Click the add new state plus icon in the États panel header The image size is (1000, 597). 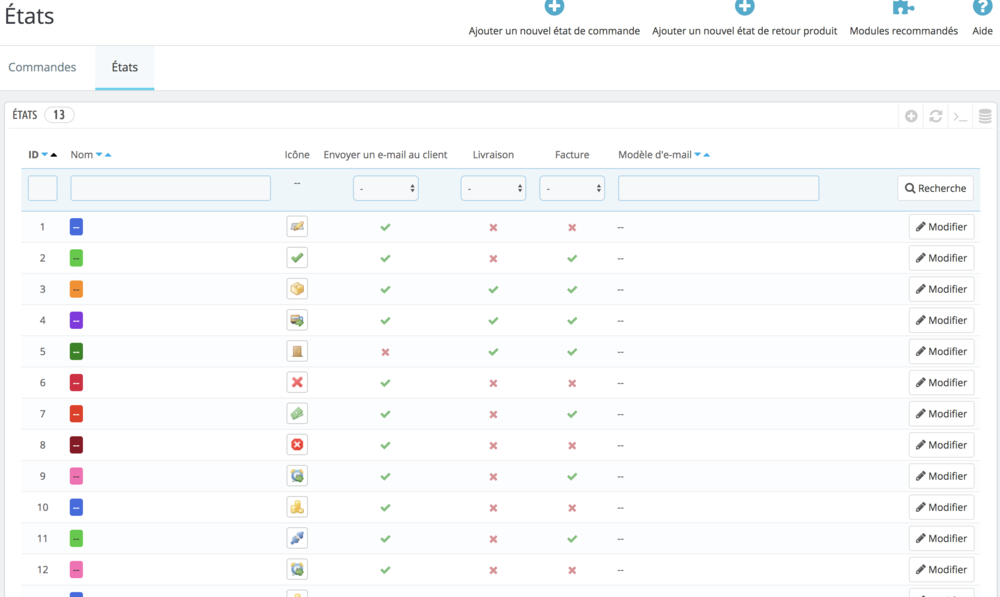[911, 116]
